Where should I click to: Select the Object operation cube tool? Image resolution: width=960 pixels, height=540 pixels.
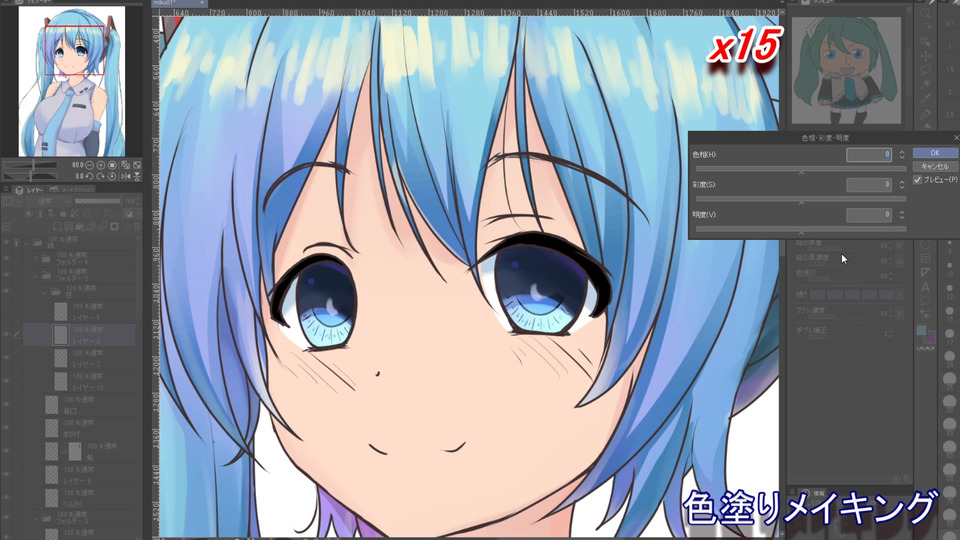(x=926, y=42)
